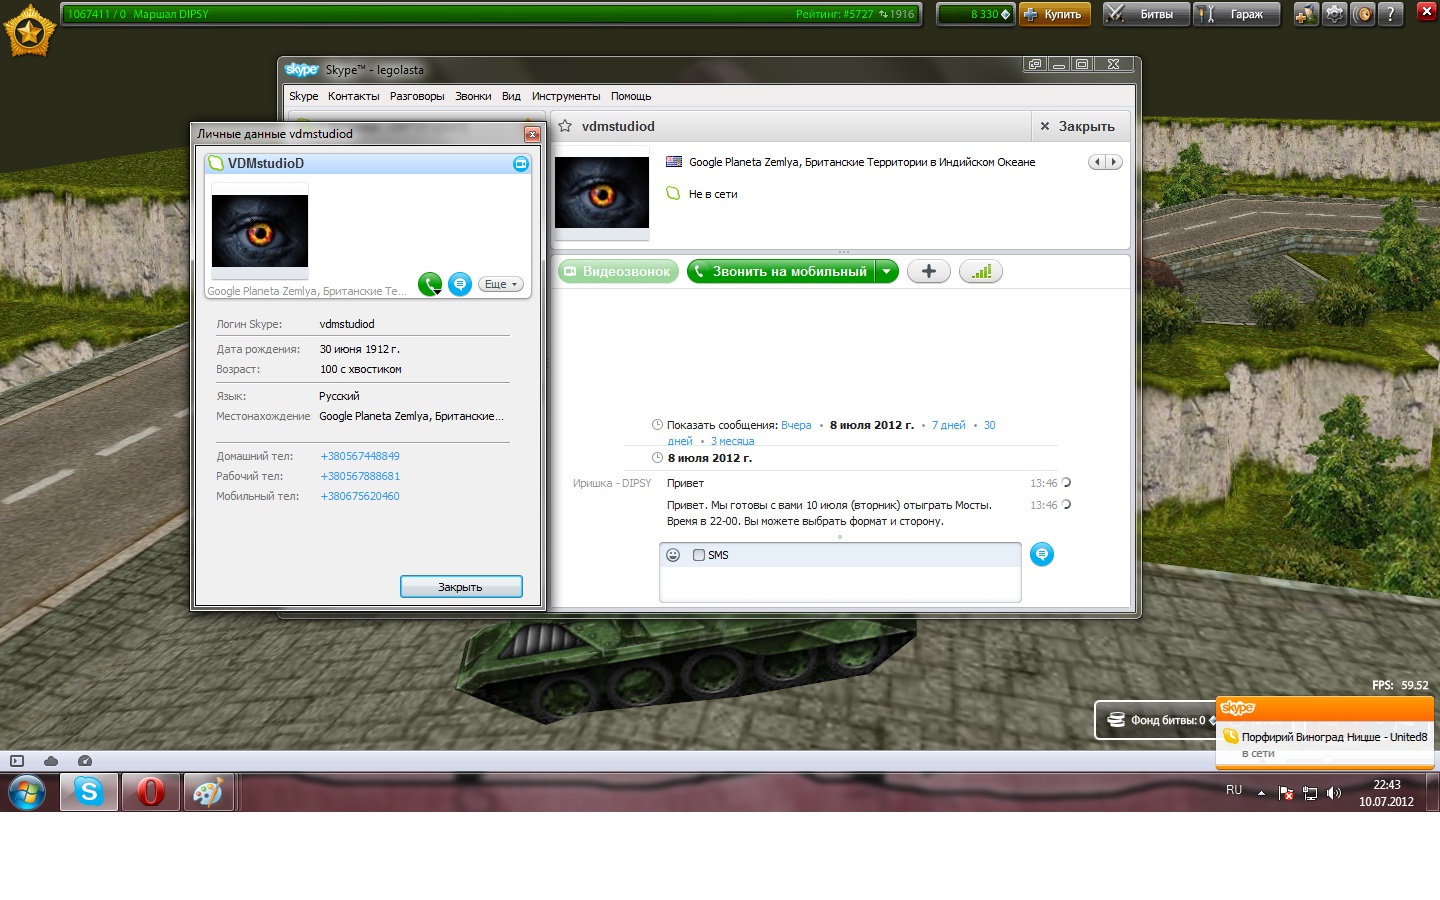Click Видеозвонок video call button

click(618, 271)
